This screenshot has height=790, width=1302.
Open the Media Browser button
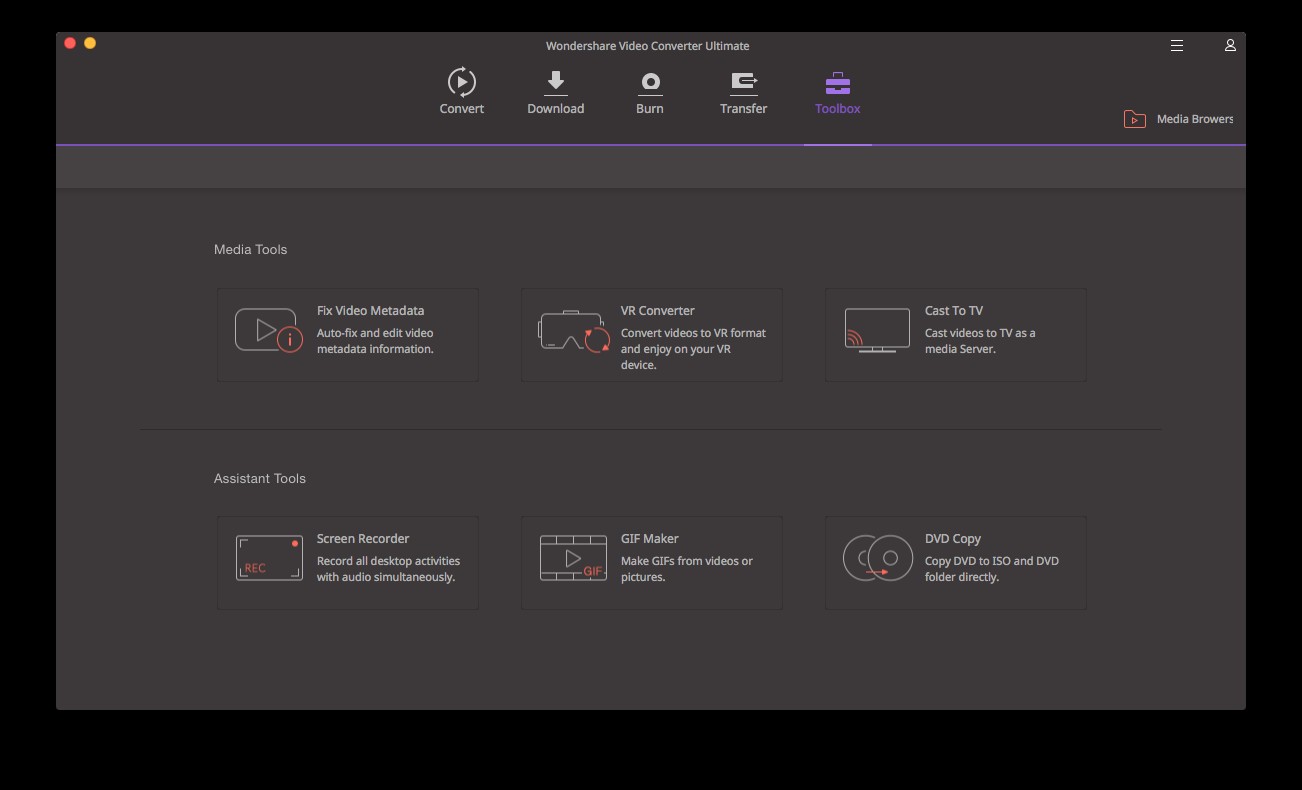point(1179,119)
